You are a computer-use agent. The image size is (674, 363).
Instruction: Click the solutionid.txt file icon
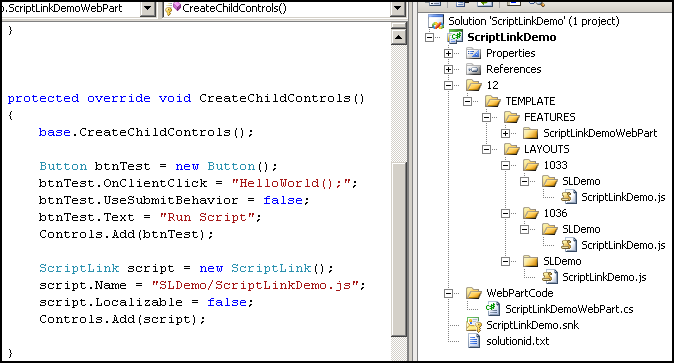click(474, 341)
